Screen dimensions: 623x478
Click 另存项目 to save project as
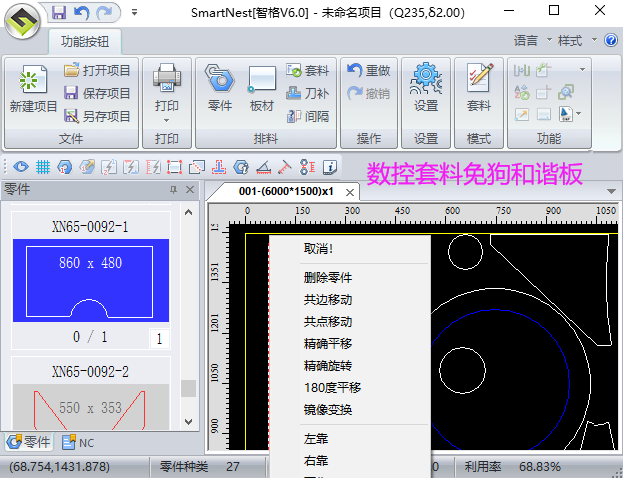[x=97, y=116]
